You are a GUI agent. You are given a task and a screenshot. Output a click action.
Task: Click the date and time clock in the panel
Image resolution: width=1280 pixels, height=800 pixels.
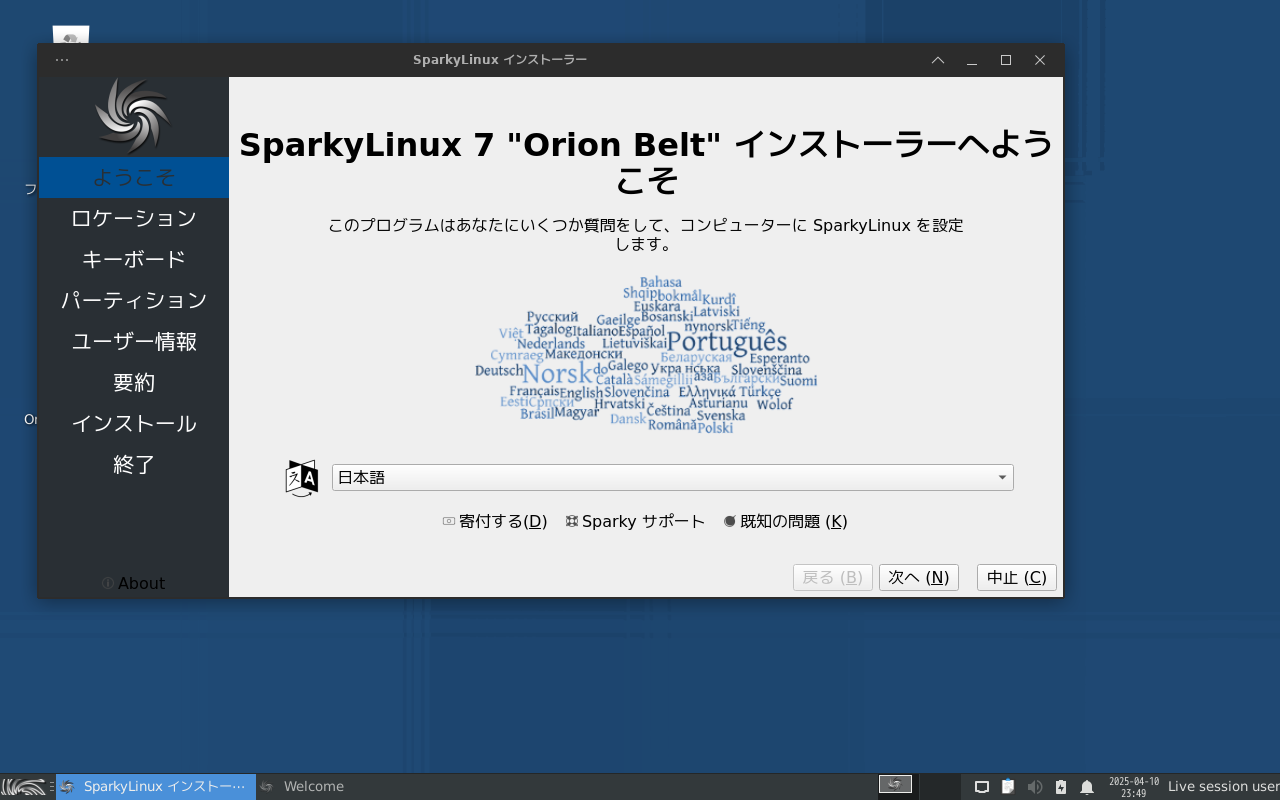point(1134,787)
